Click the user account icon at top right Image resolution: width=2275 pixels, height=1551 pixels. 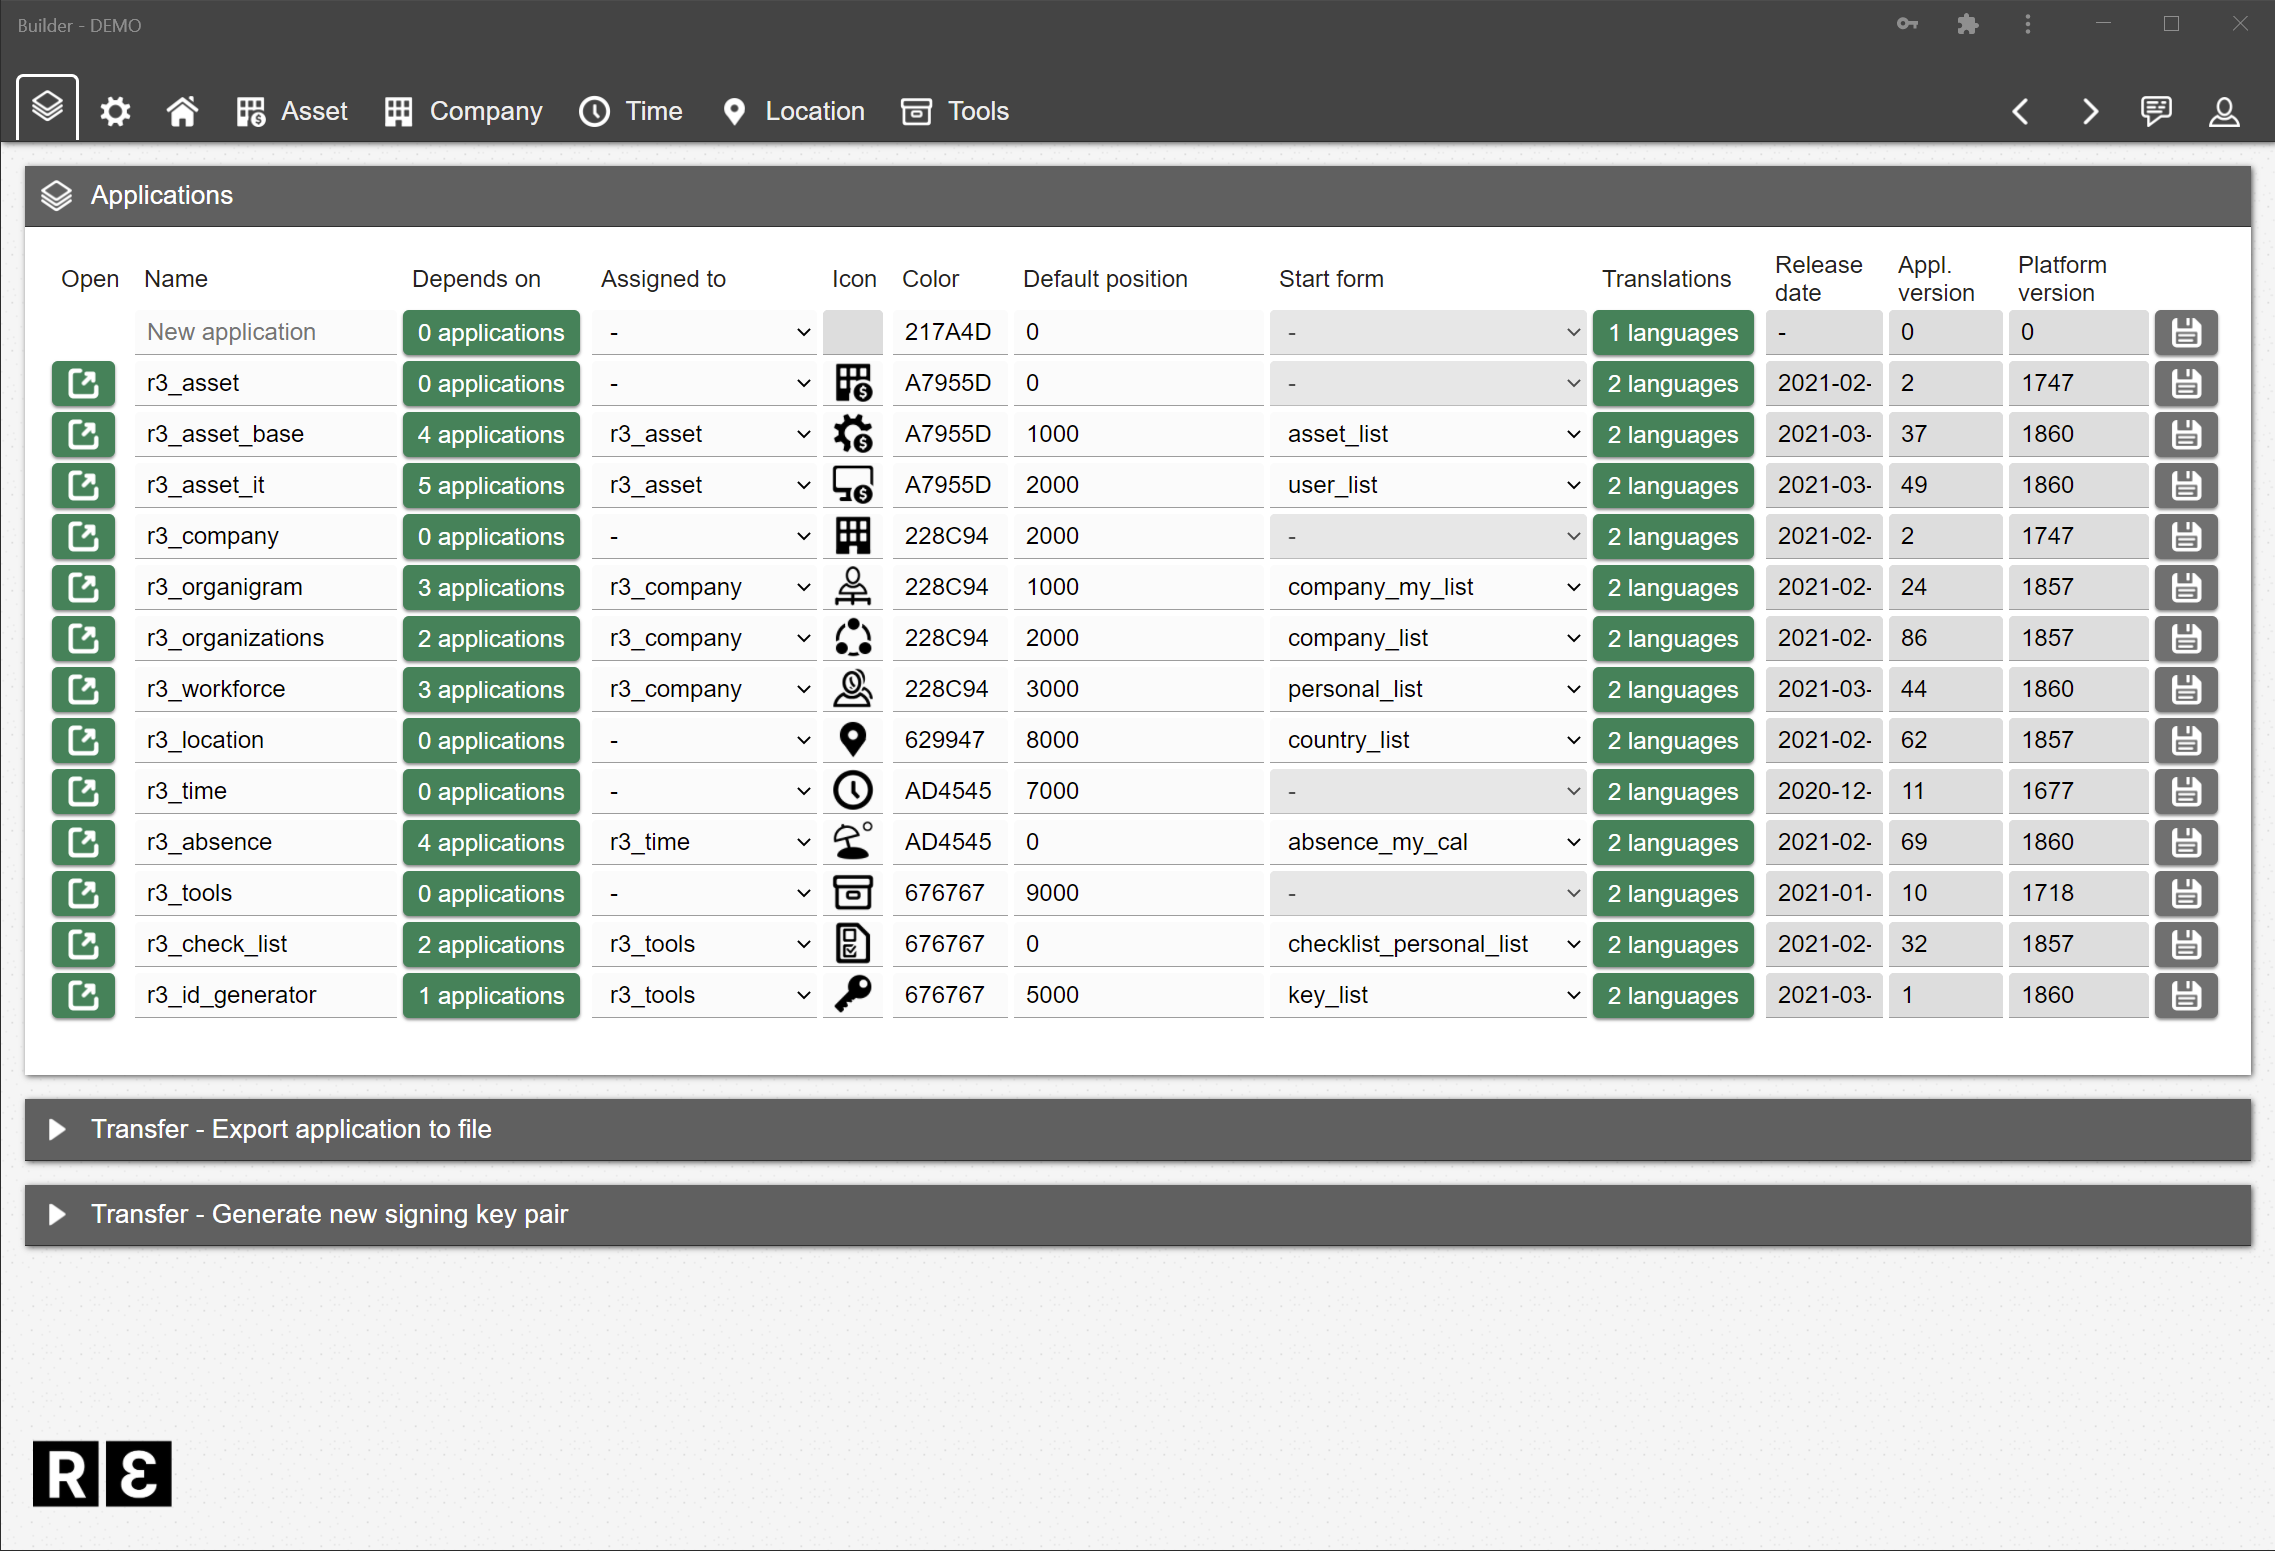tap(2223, 111)
